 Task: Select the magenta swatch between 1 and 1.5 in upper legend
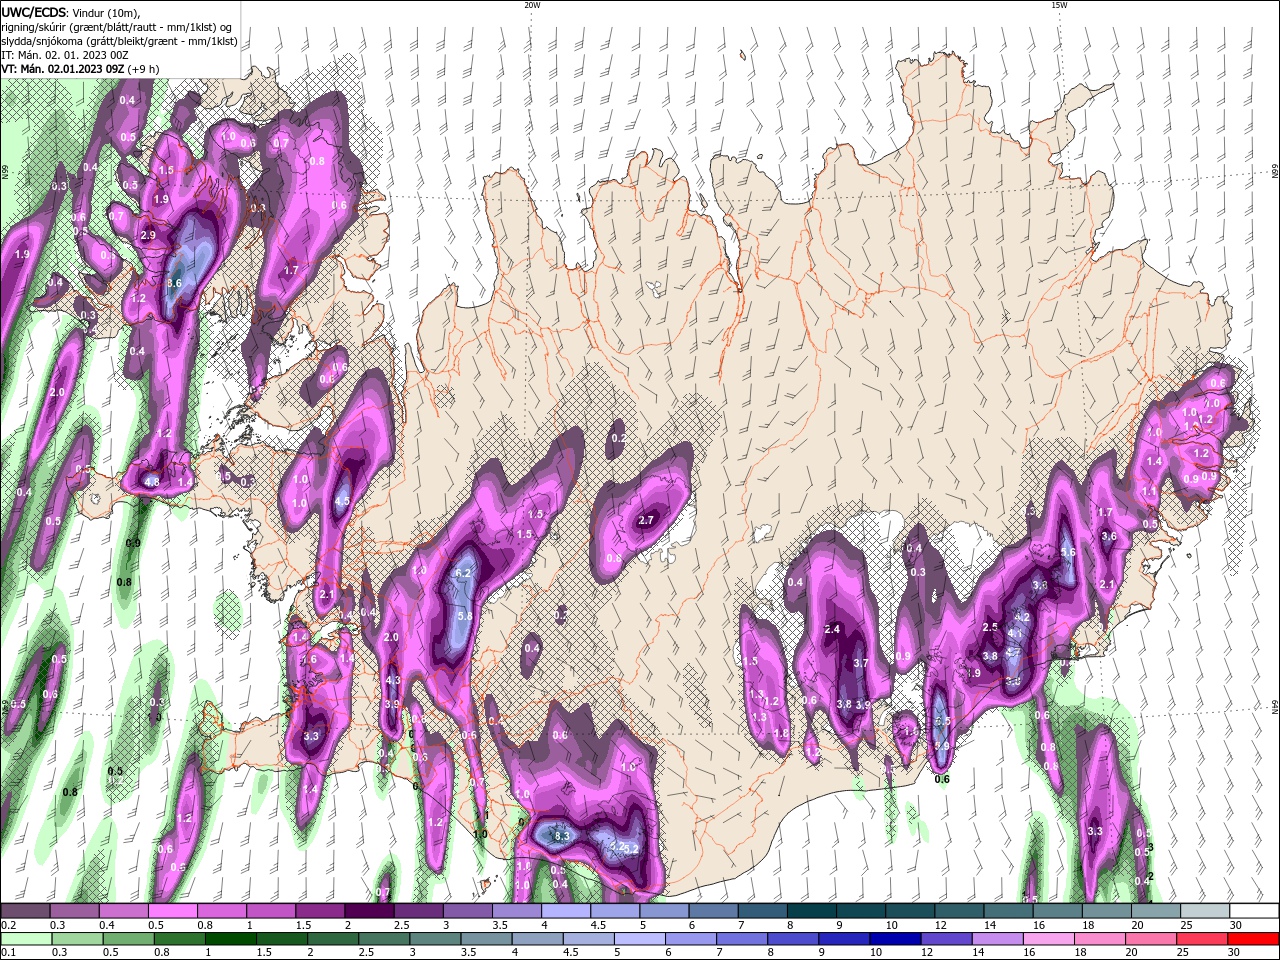click(271, 911)
